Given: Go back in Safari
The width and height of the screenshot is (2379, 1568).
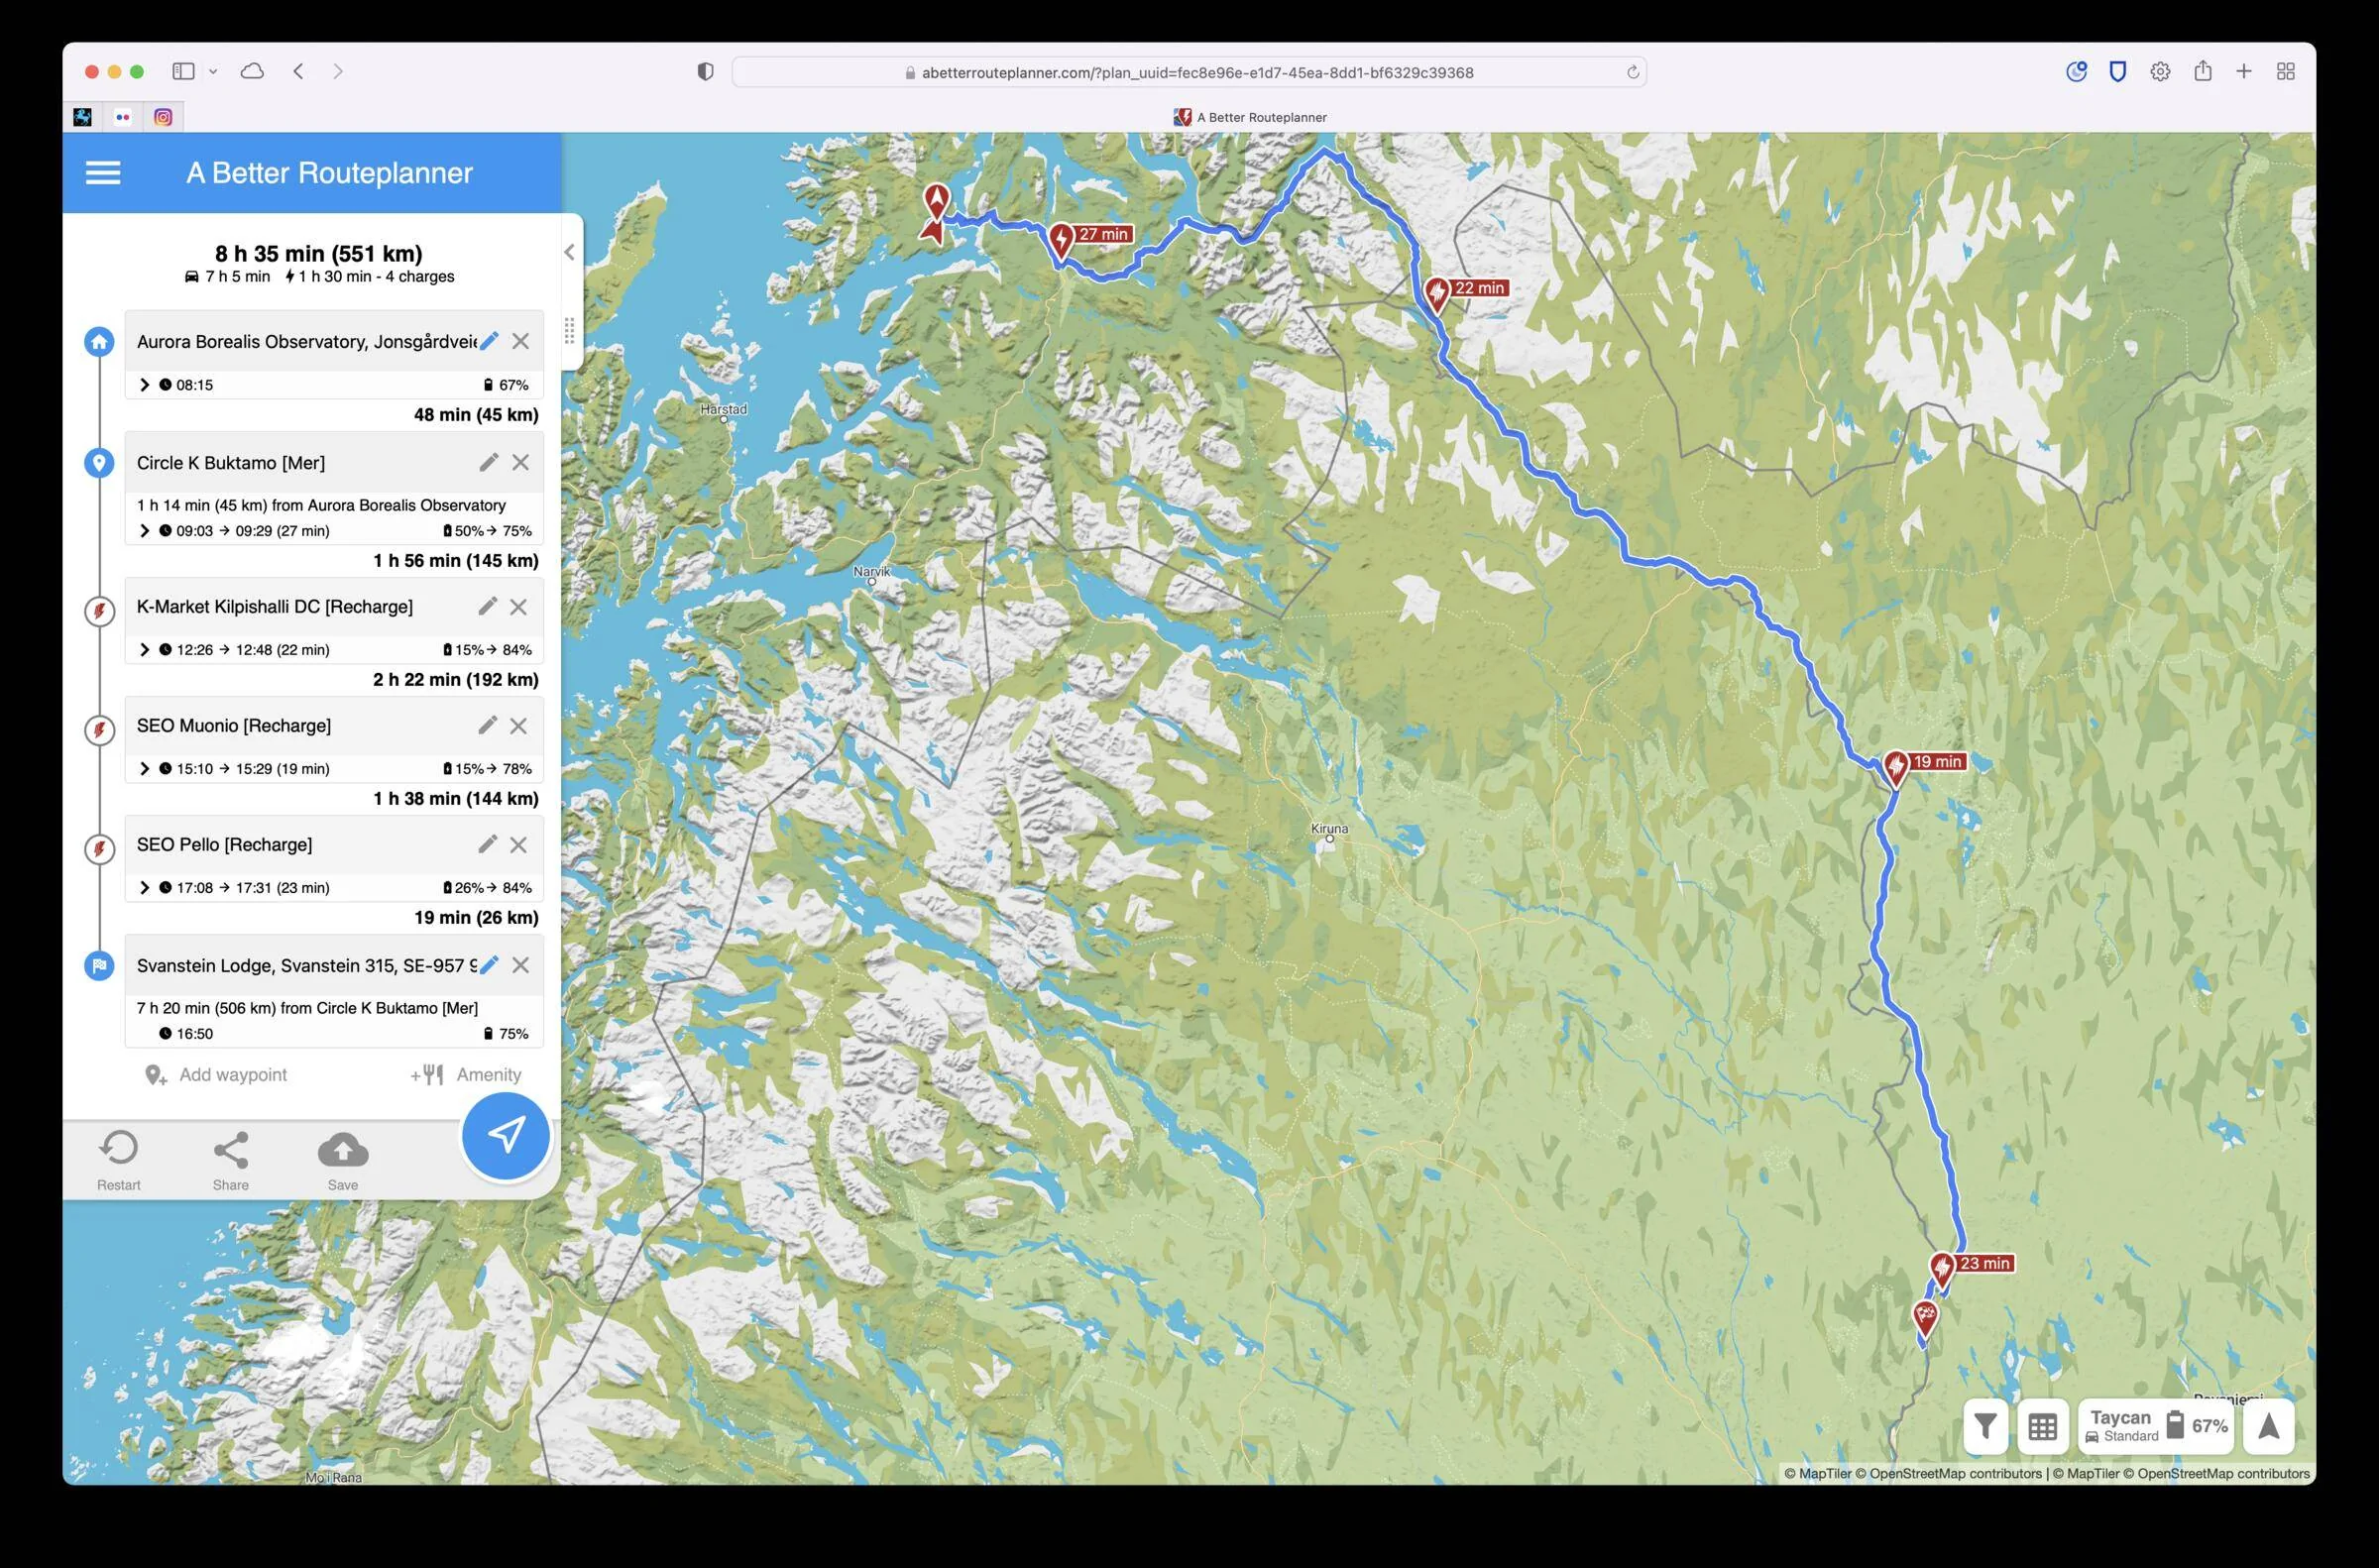Looking at the screenshot, I should click(x=298, y=71).
